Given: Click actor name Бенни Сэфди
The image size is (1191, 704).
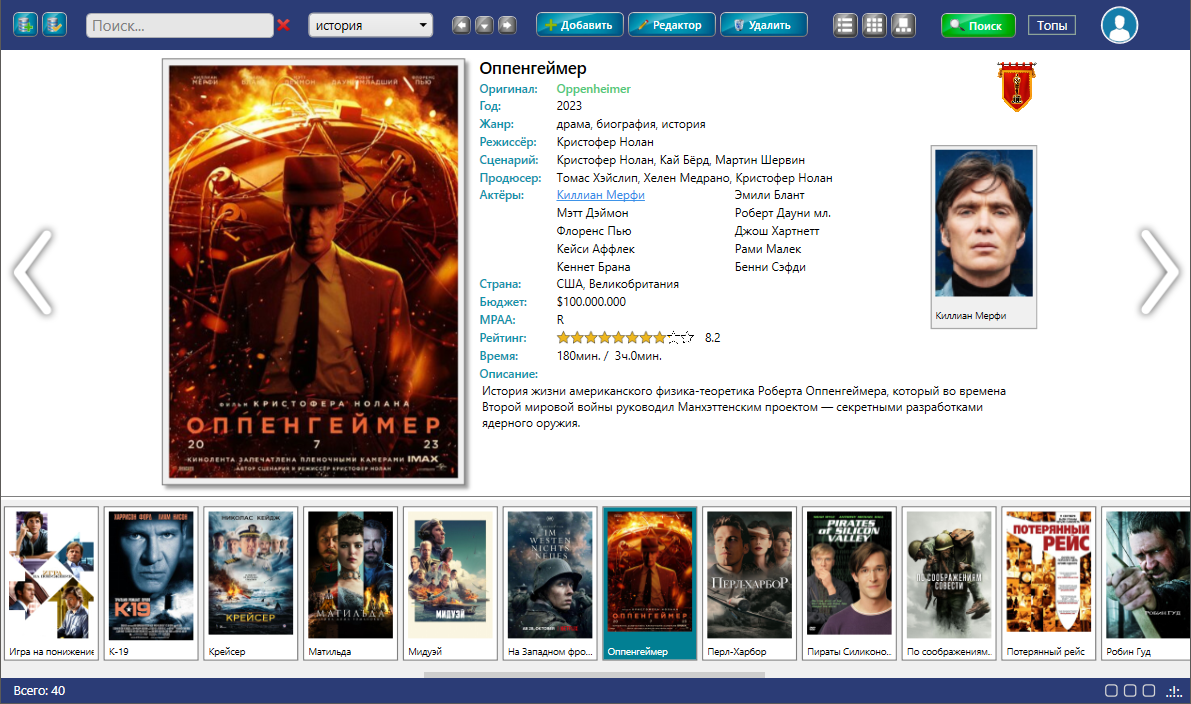Looking at the screenshot, I should 769,267.
